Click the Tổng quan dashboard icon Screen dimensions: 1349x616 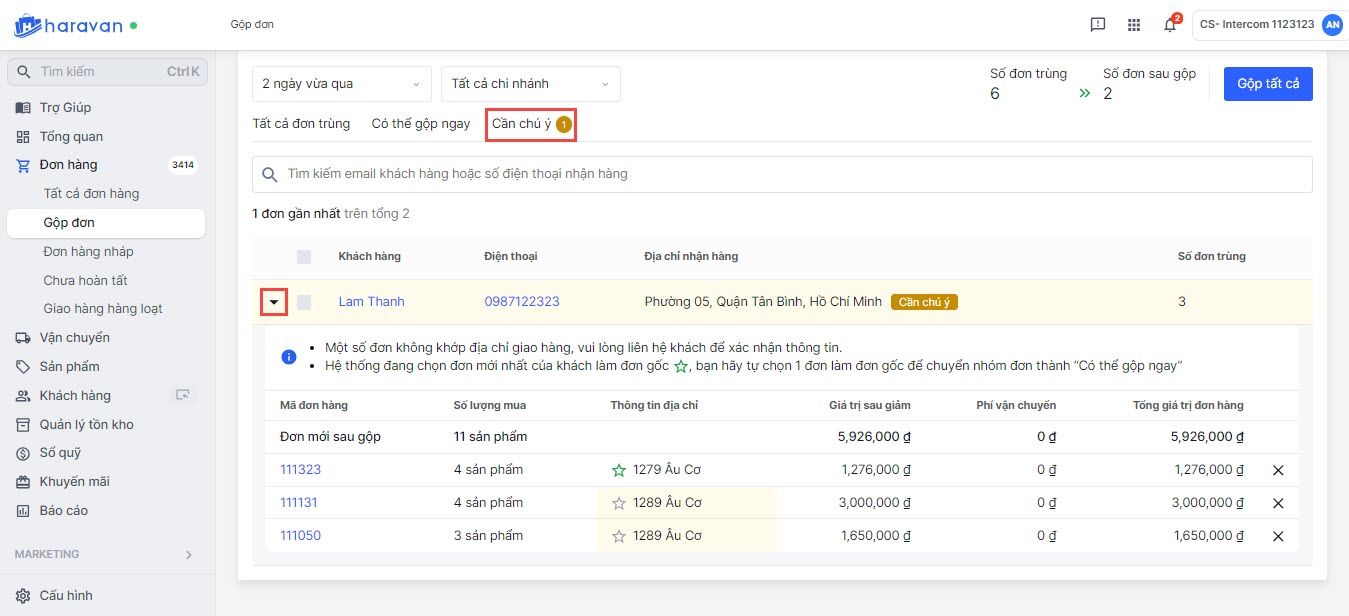point(23,137)
